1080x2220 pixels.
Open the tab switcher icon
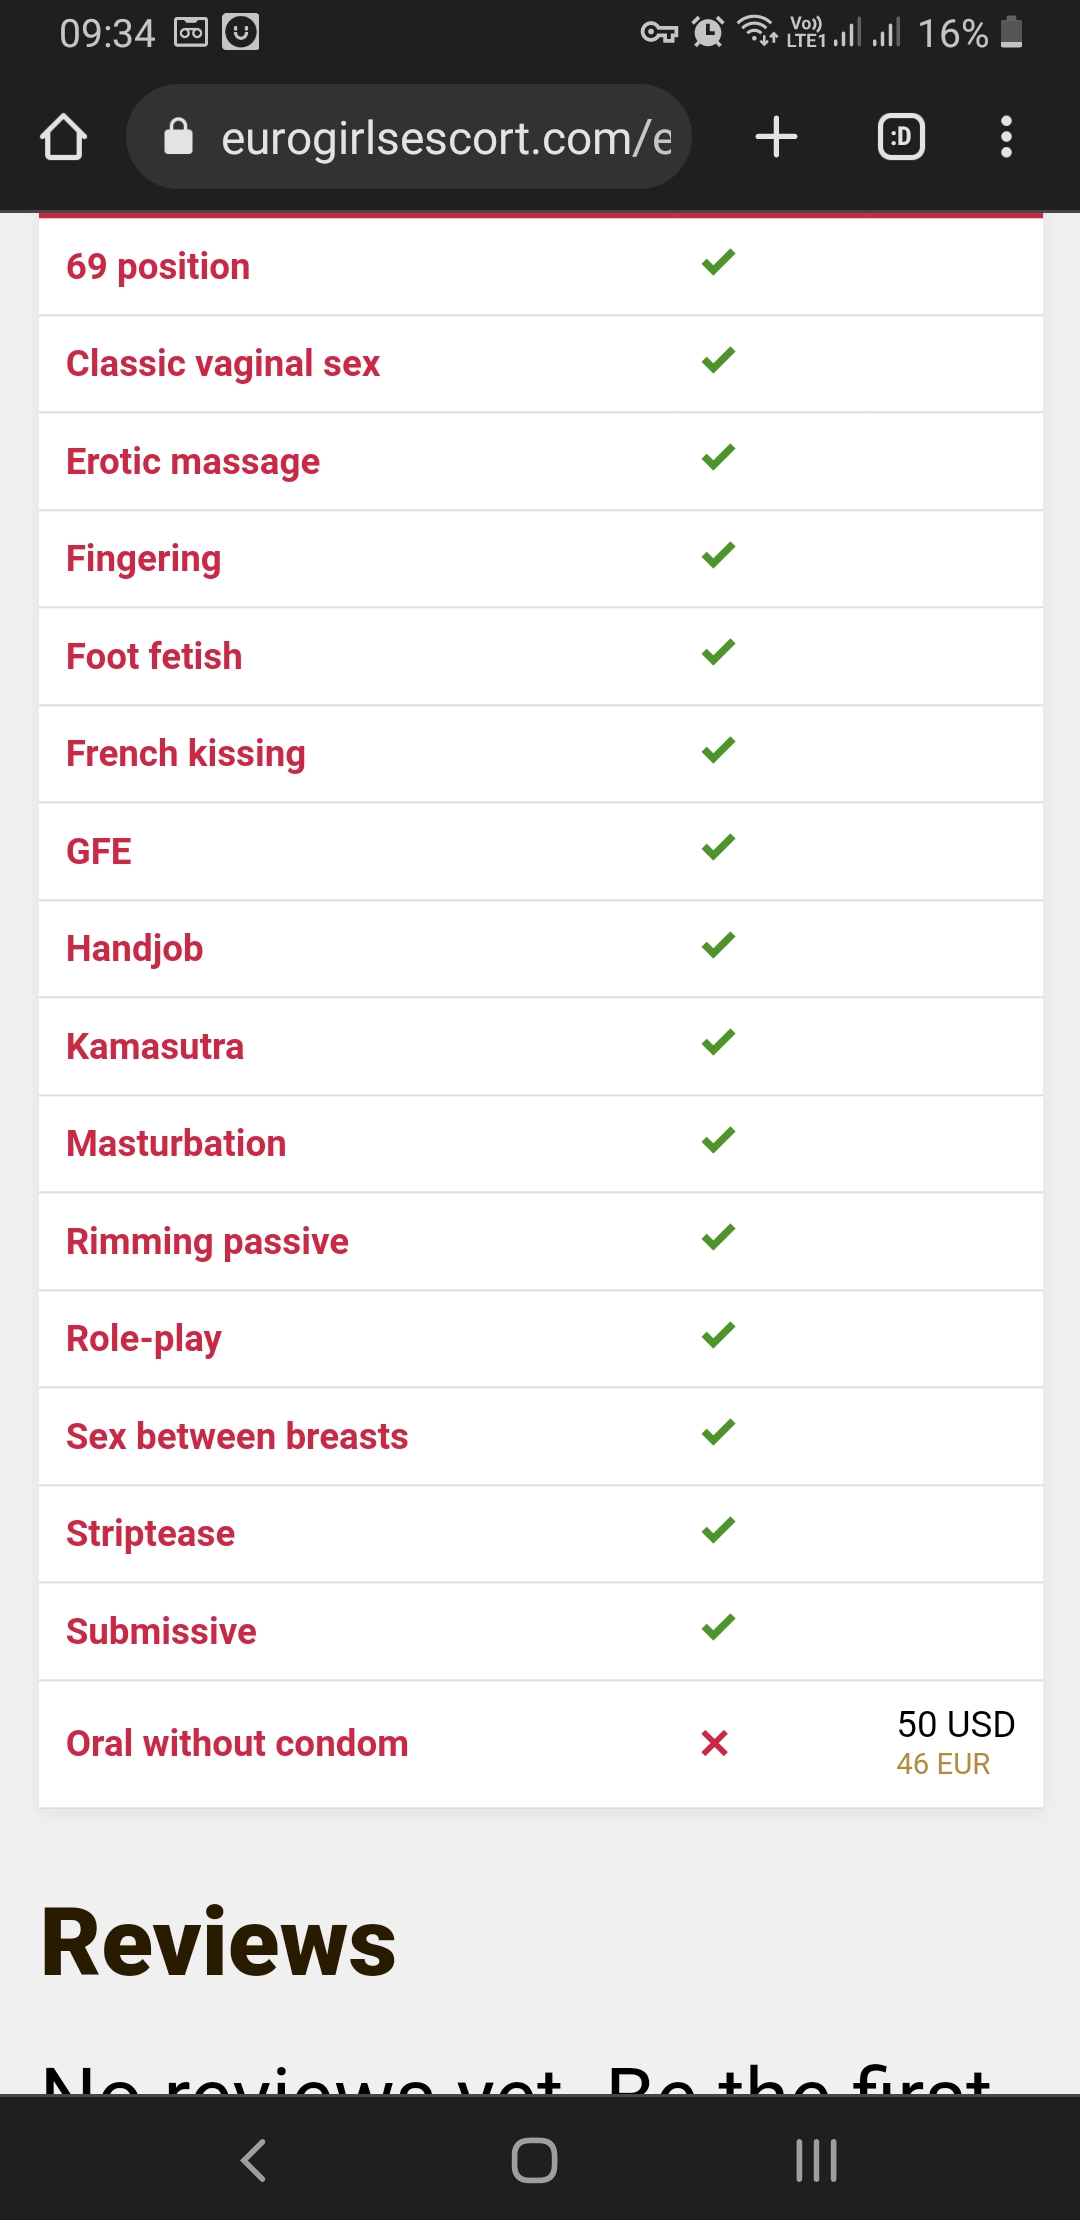click(x=901, y=137)
